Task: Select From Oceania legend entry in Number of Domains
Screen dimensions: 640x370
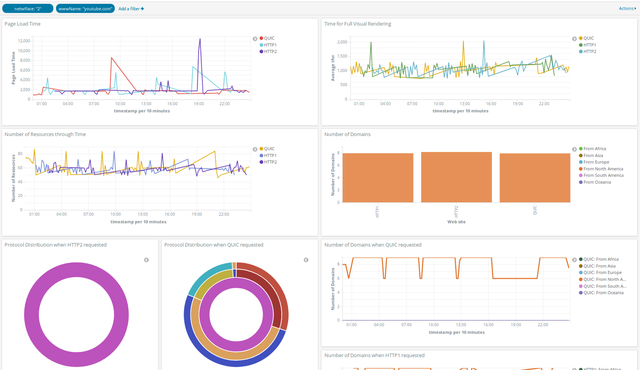Action: point(595,182)
